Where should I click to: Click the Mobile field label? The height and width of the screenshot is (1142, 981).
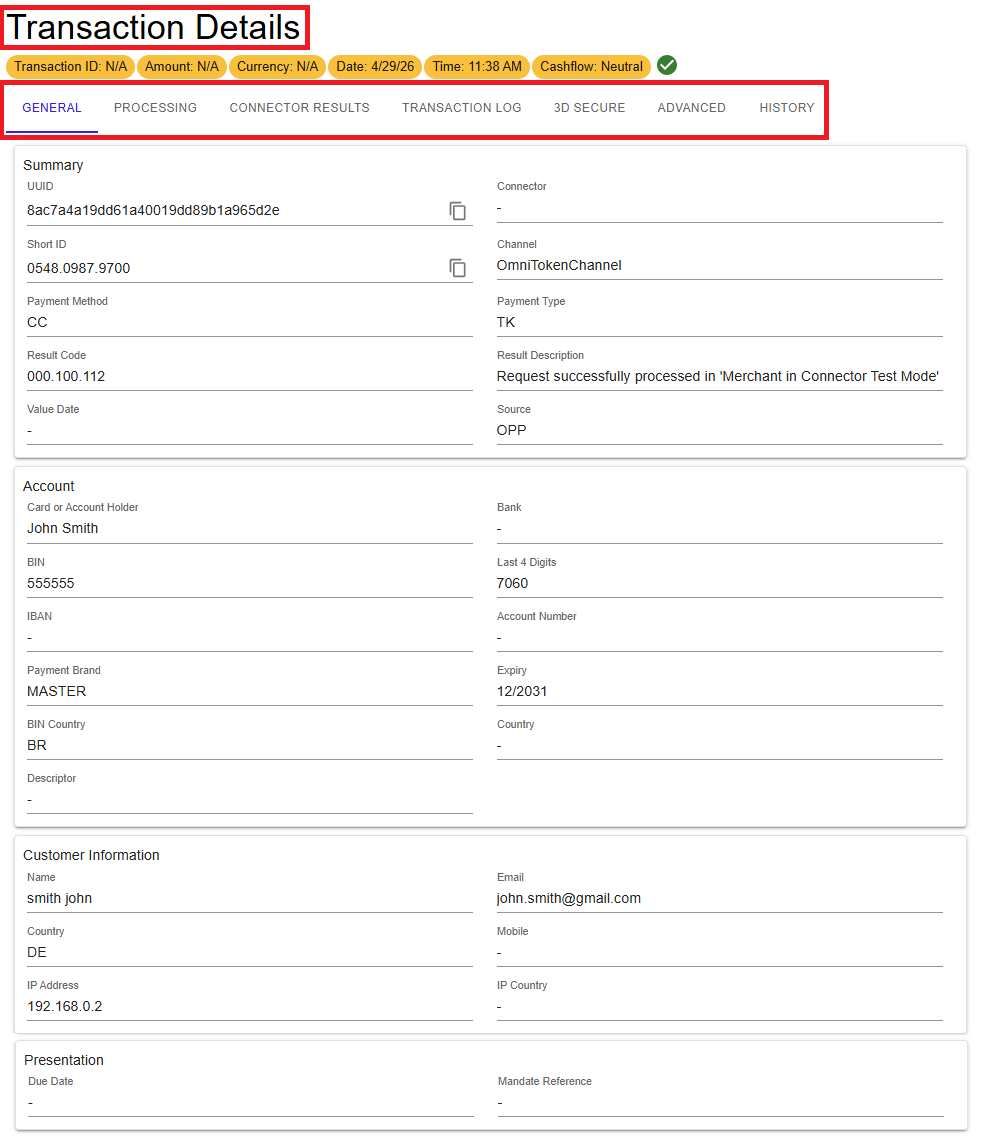[513, 931]
